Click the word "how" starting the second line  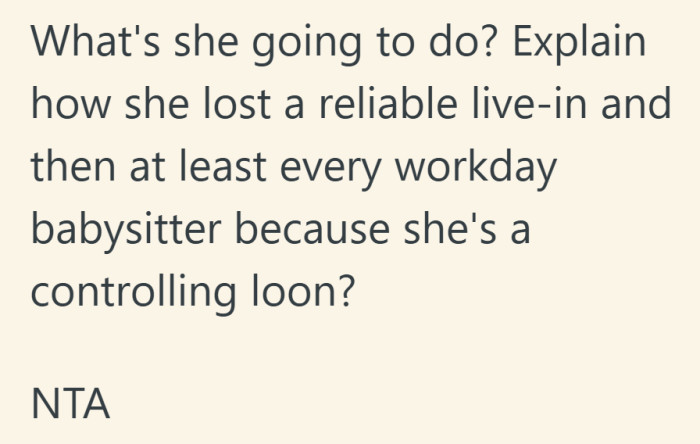coord(71,104)
